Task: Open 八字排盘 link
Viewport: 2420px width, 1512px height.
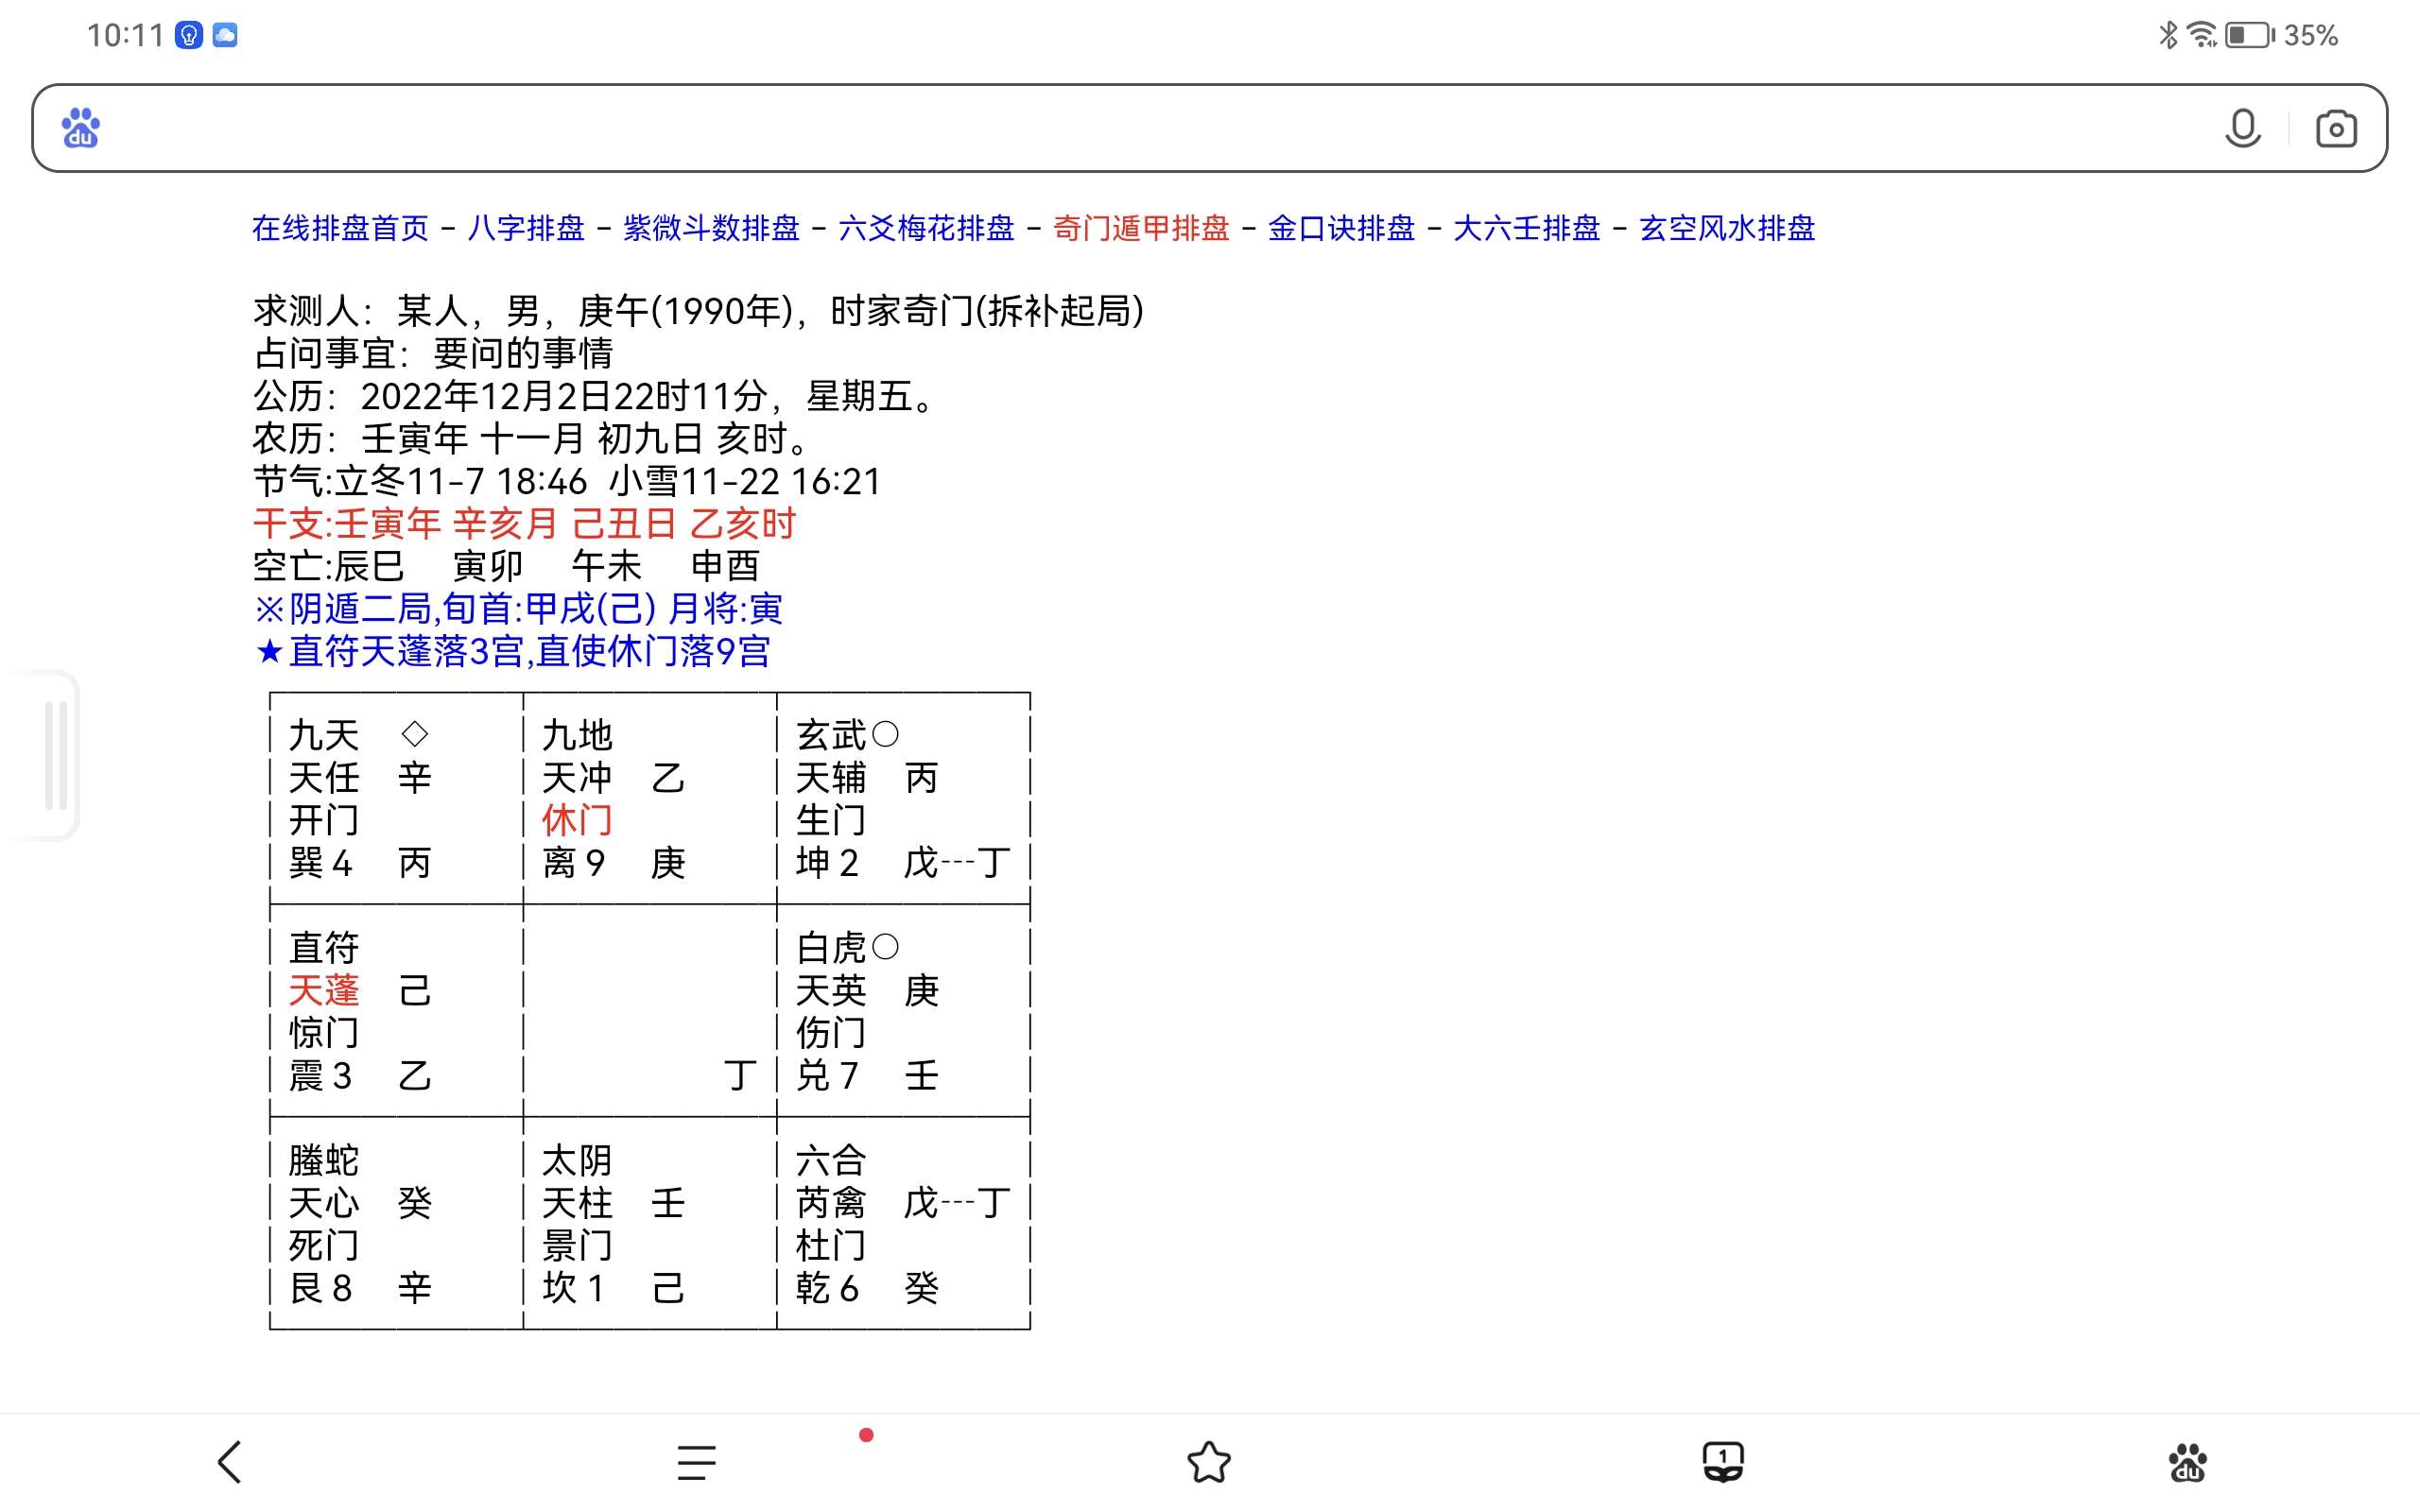Action: [526, 228]
